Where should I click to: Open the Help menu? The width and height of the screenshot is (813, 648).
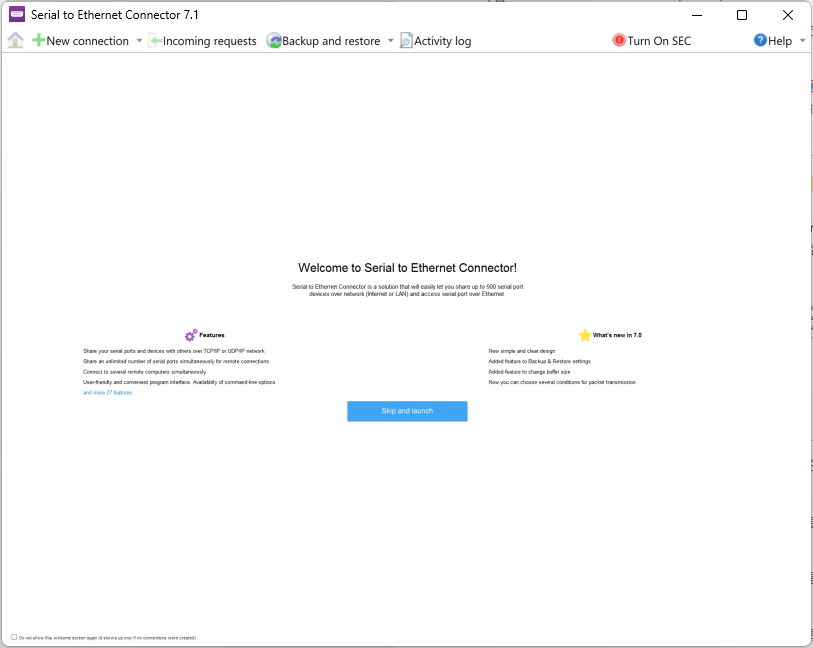pyautogui.click(x=779, y=41)
